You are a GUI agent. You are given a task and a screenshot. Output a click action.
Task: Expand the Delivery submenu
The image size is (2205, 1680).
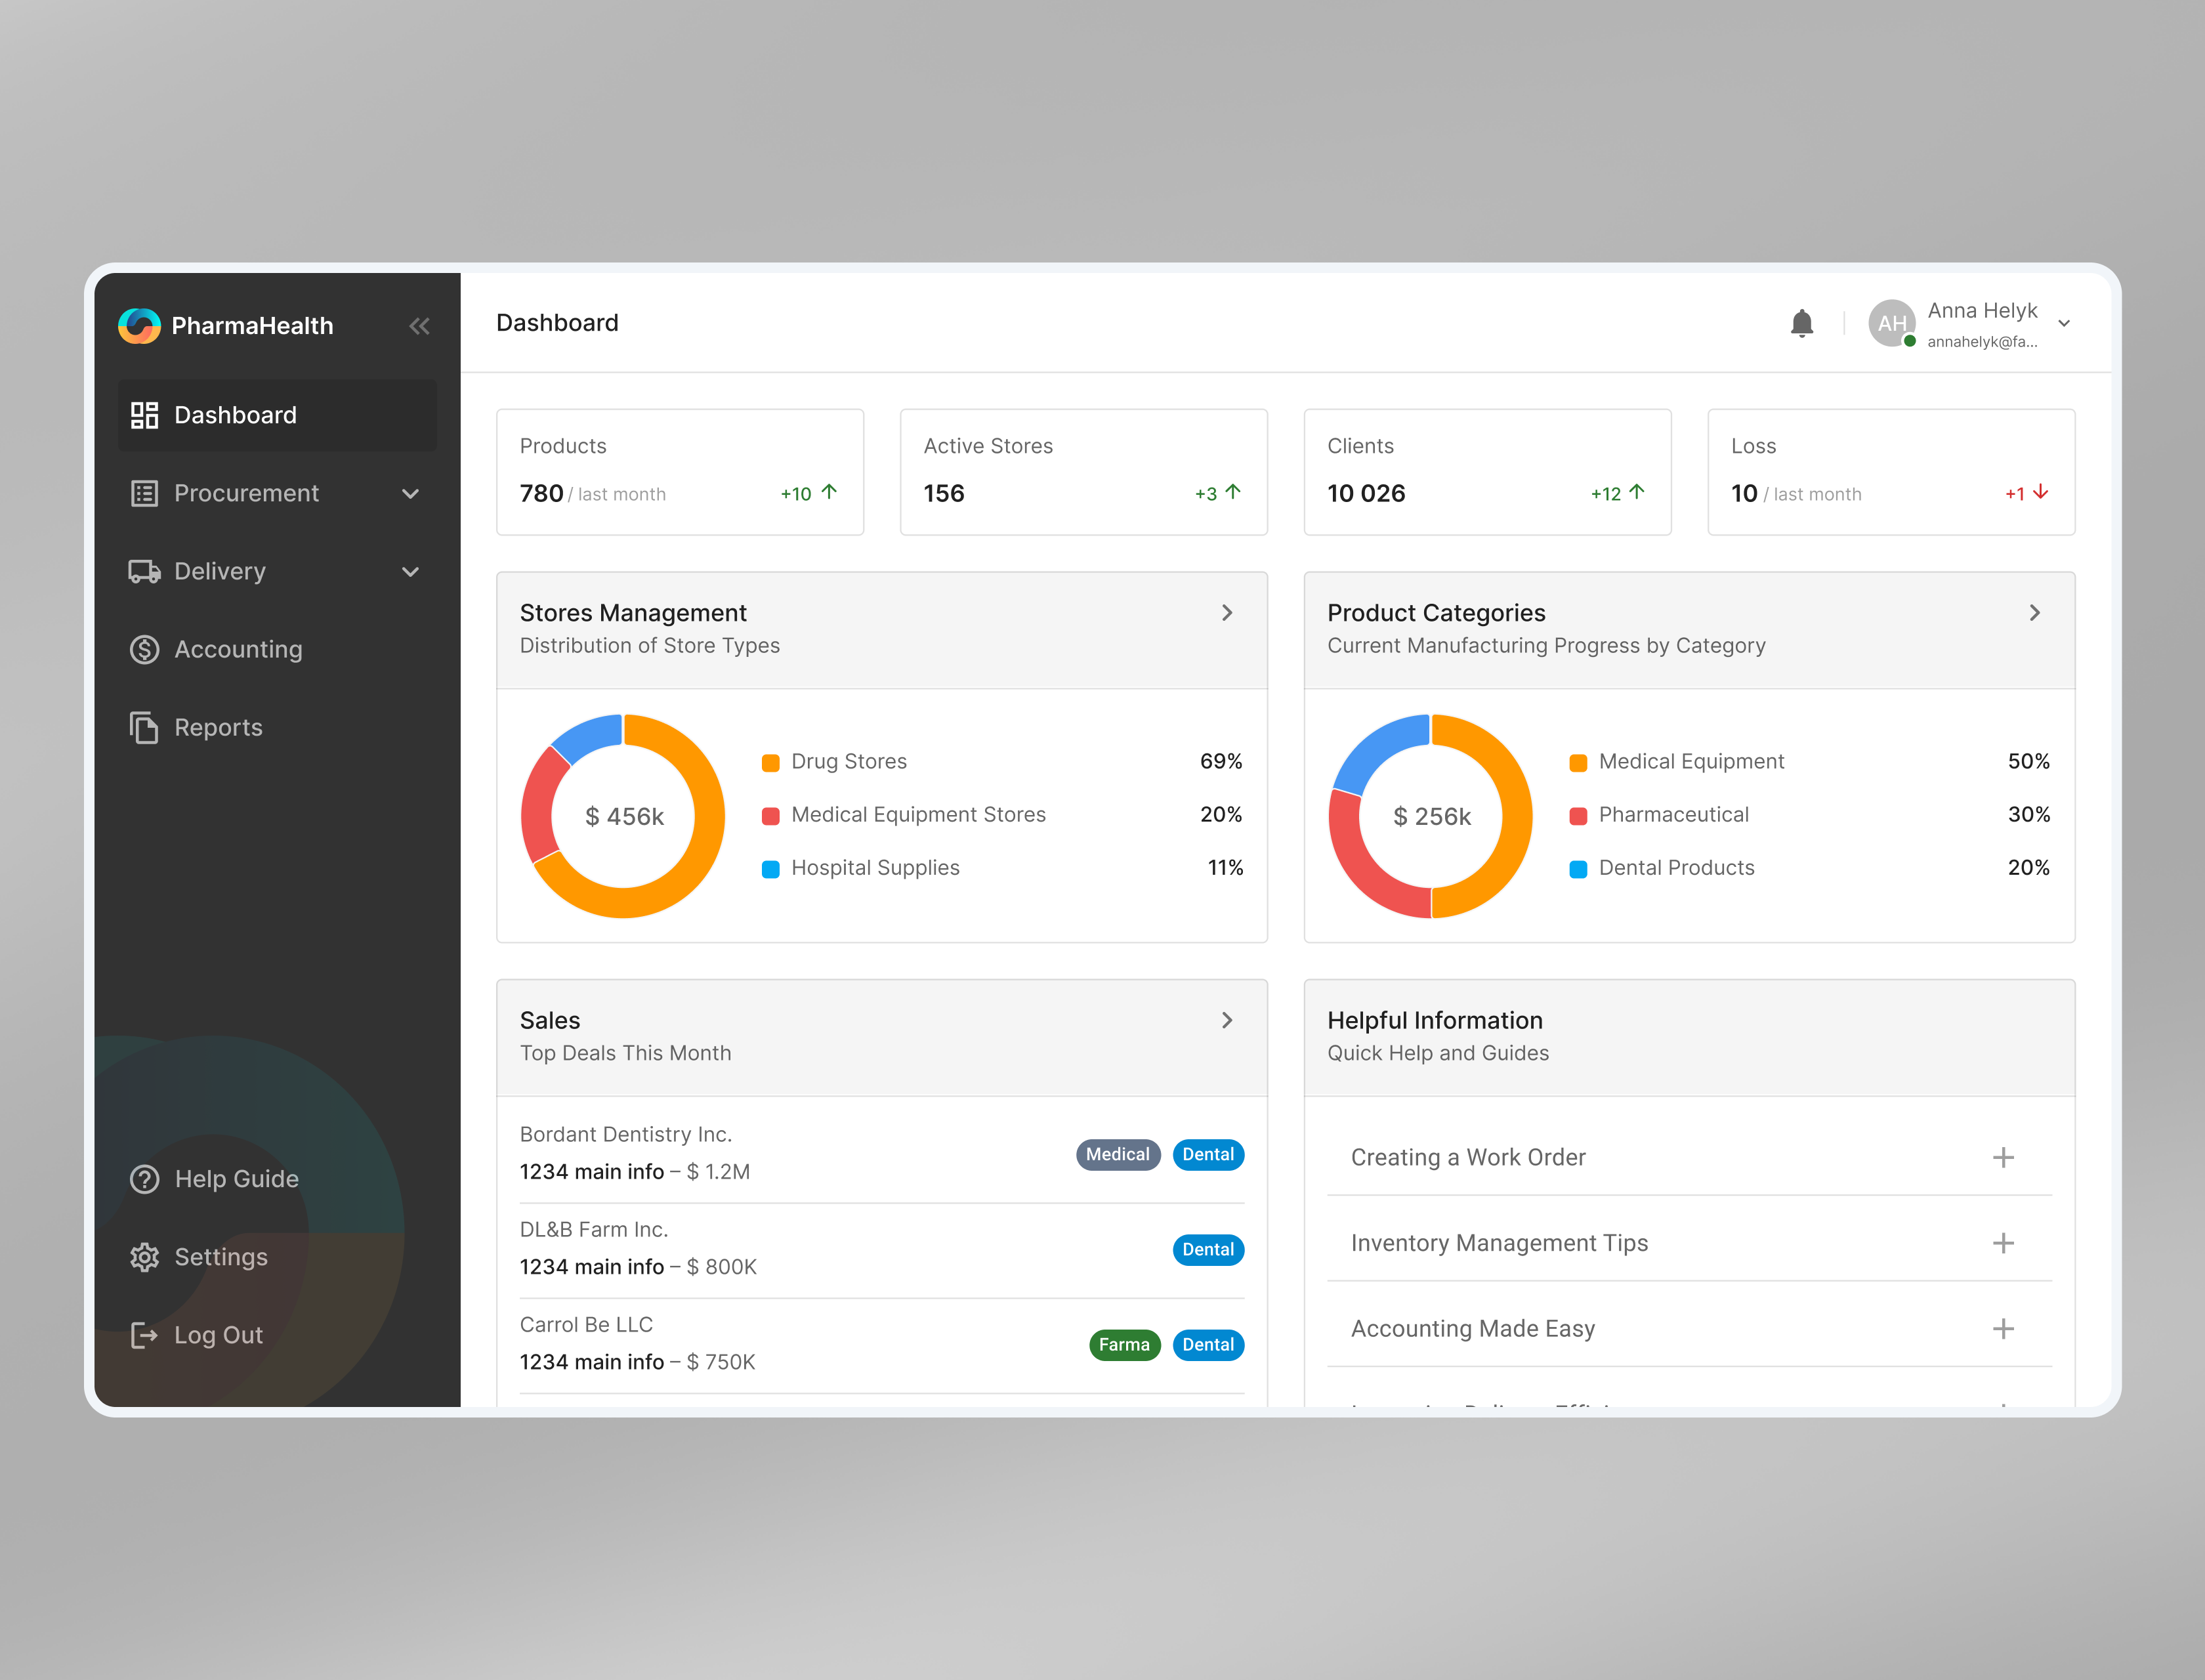point(411,571)
